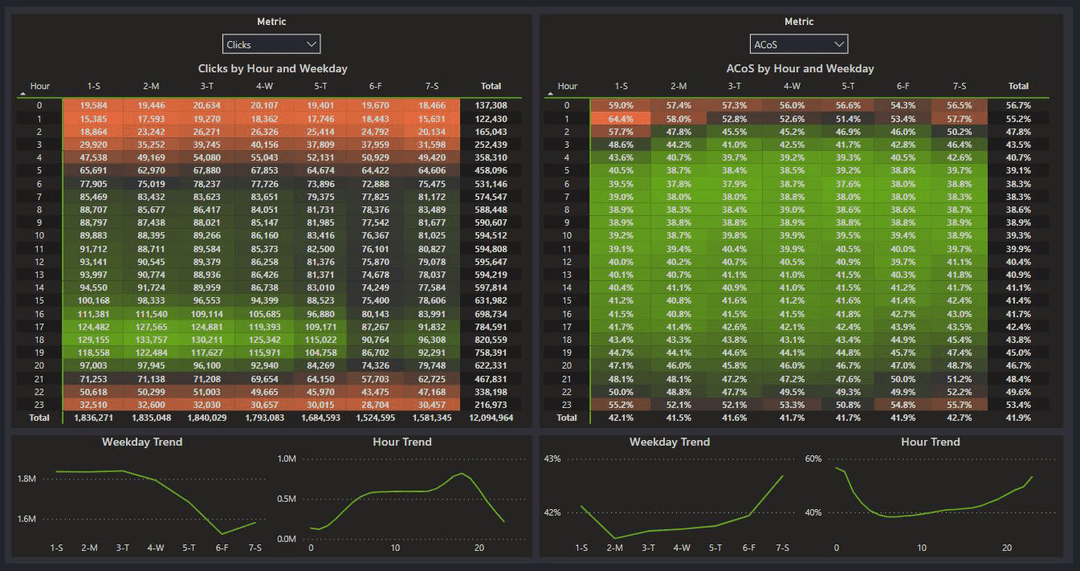Click the Clicks by Hour and Weekday title
Viewport: 1080px width, 571px height.
click(x=272, y=69)
